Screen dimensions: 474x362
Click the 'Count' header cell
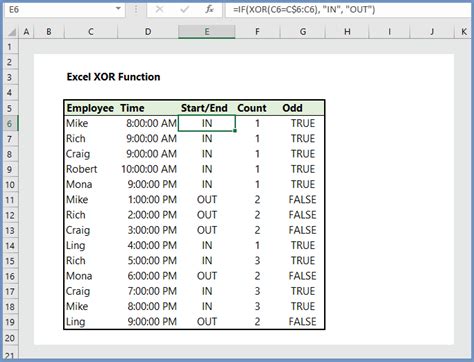tap(257, 108)
